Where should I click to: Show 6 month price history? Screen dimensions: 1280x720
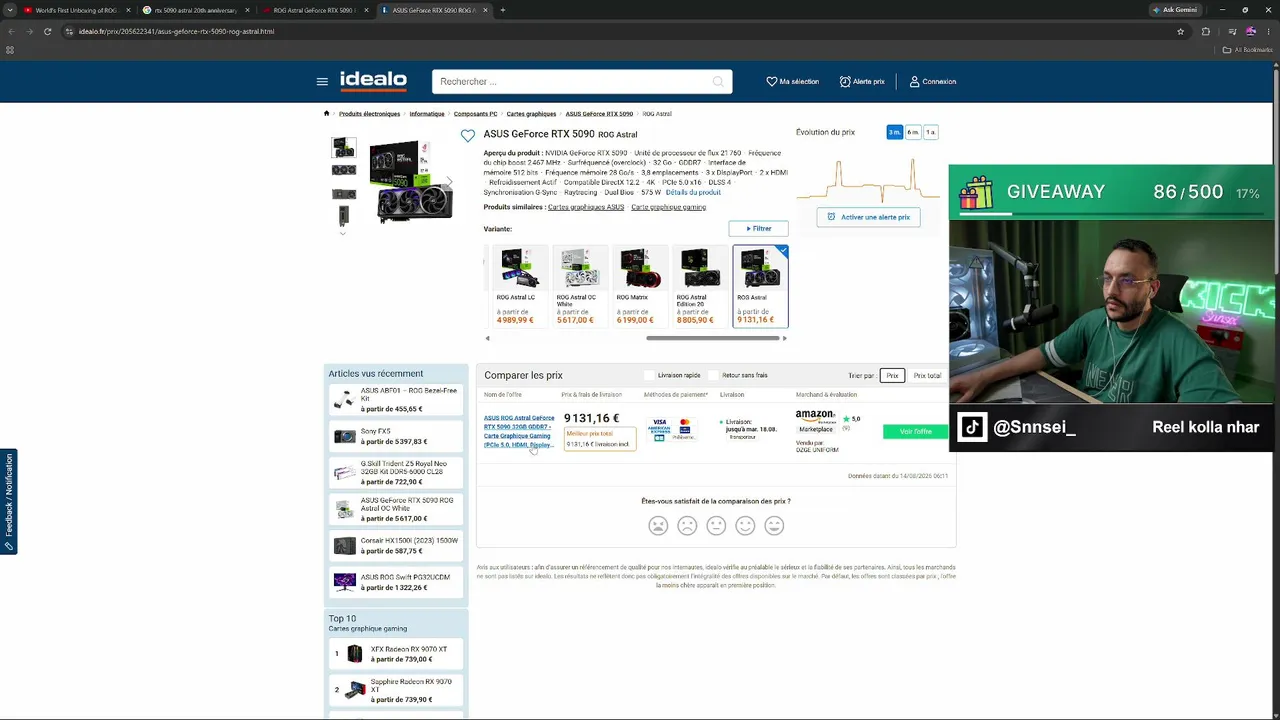click(913, 132)
